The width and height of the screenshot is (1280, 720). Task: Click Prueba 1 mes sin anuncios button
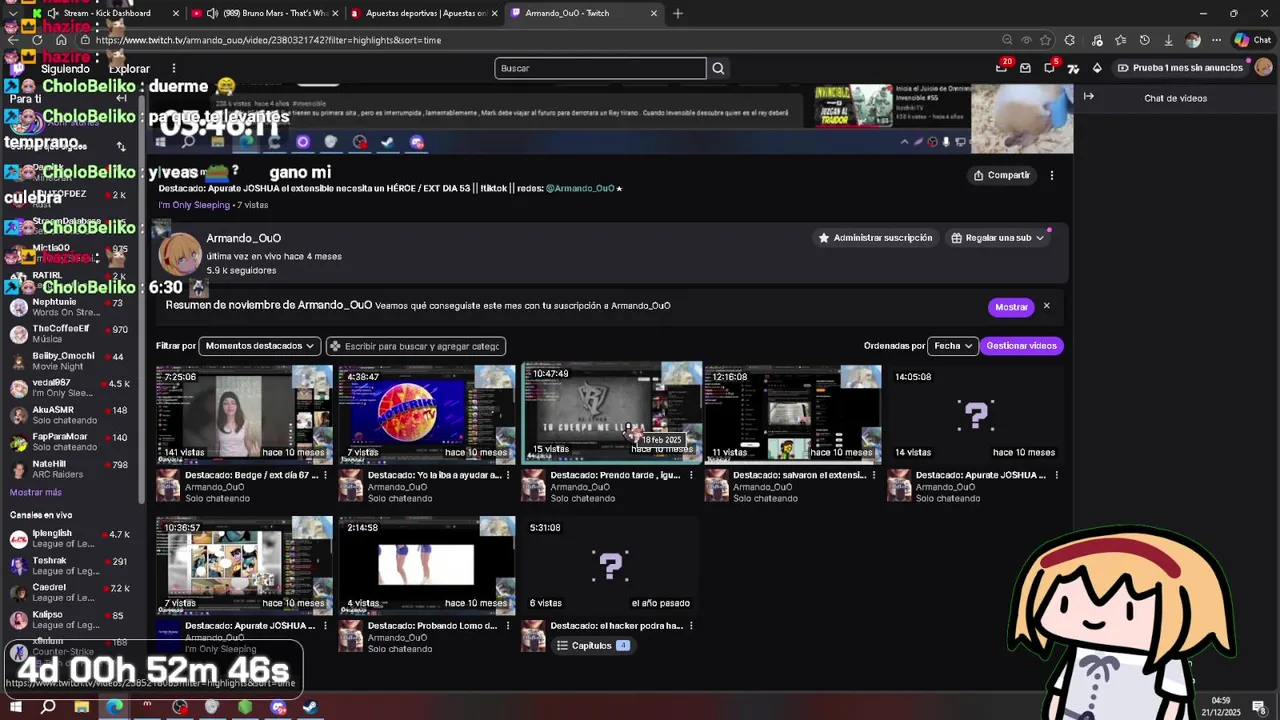pyautogui.click(x=1180, y=68)
